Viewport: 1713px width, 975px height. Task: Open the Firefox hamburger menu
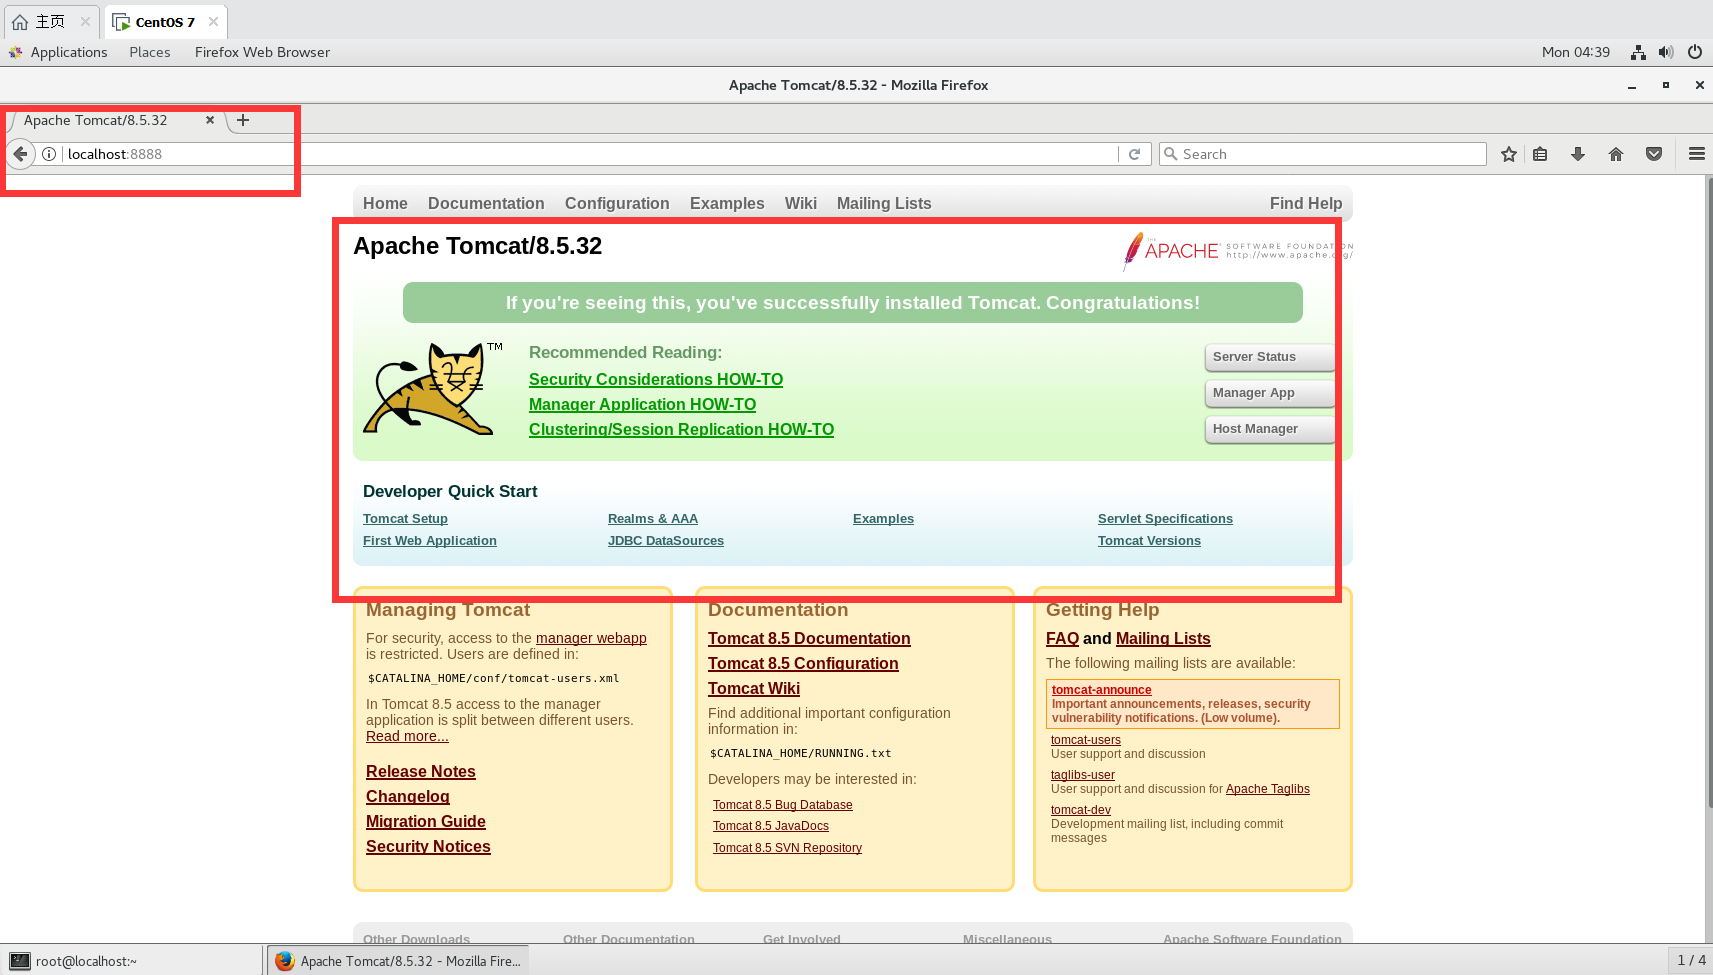tap(1697, 154)
